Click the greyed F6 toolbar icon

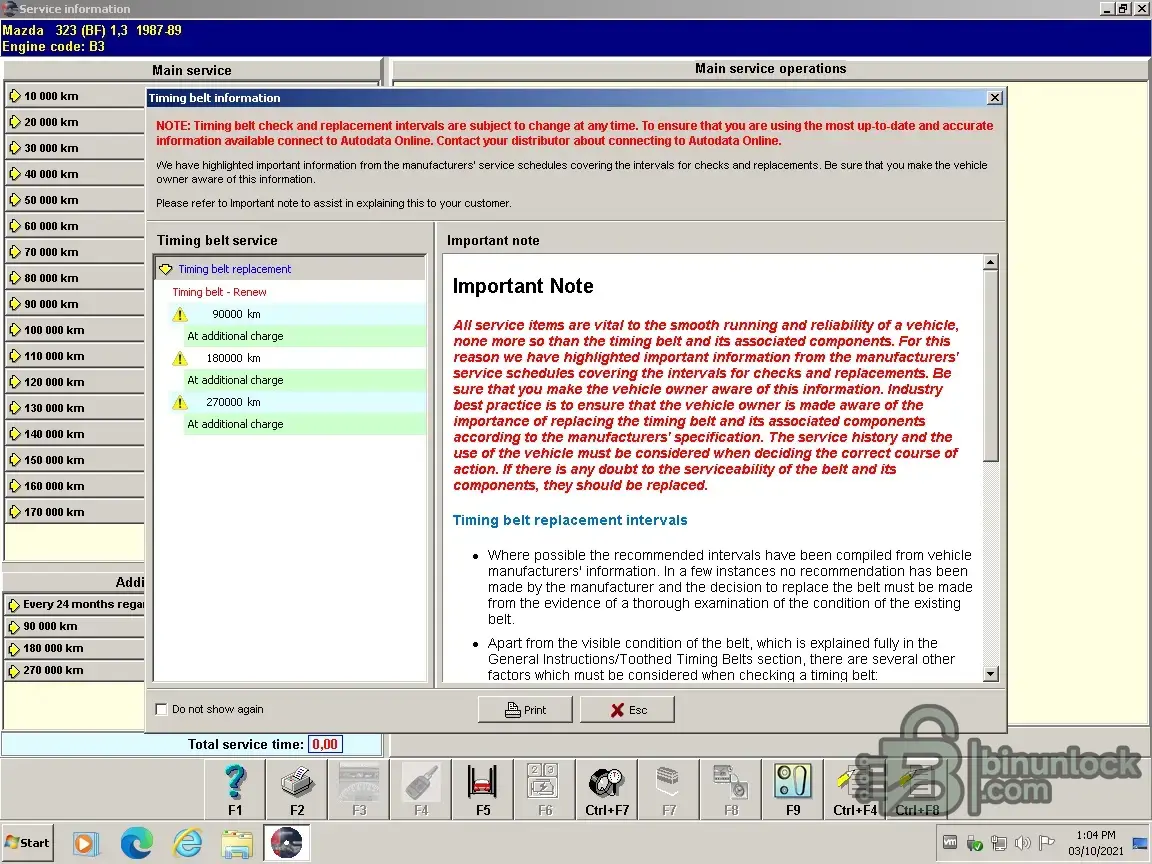point(544,782)
